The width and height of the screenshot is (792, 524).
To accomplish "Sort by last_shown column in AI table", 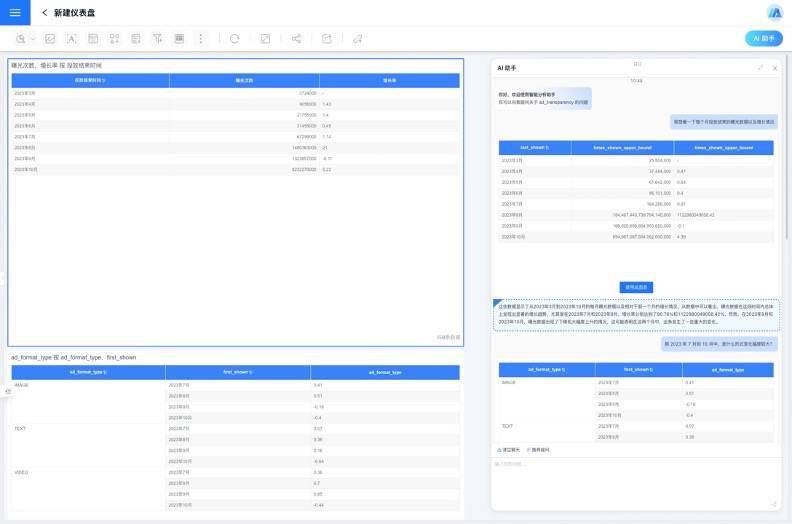I will tap(535, 147).
